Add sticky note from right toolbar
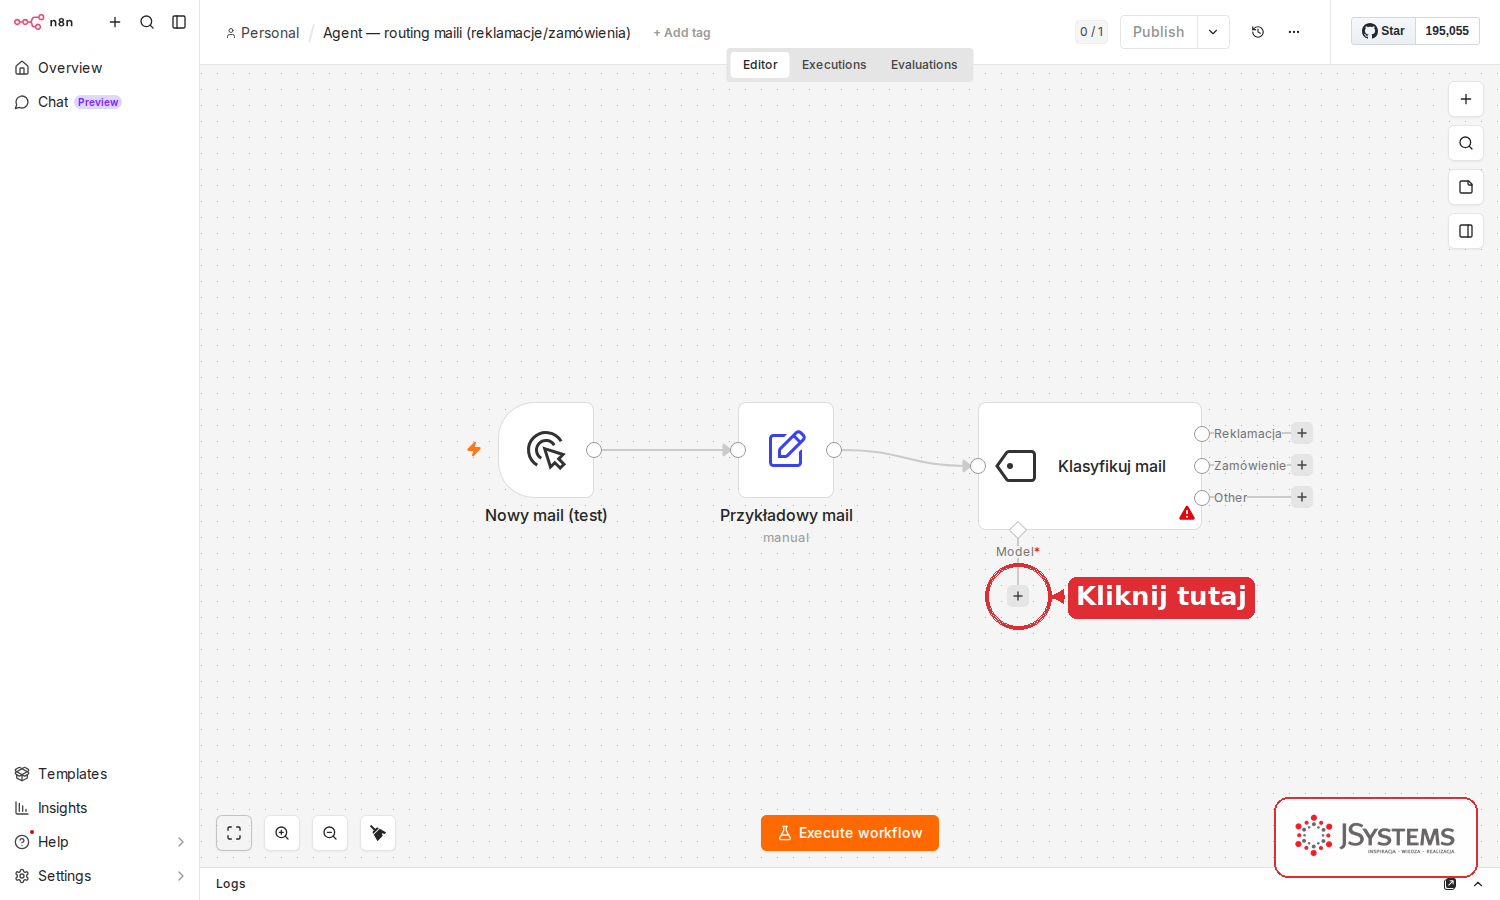The height and width of the screenshot is (900, 1500). pyautogui.click(x=1466, y=187)
